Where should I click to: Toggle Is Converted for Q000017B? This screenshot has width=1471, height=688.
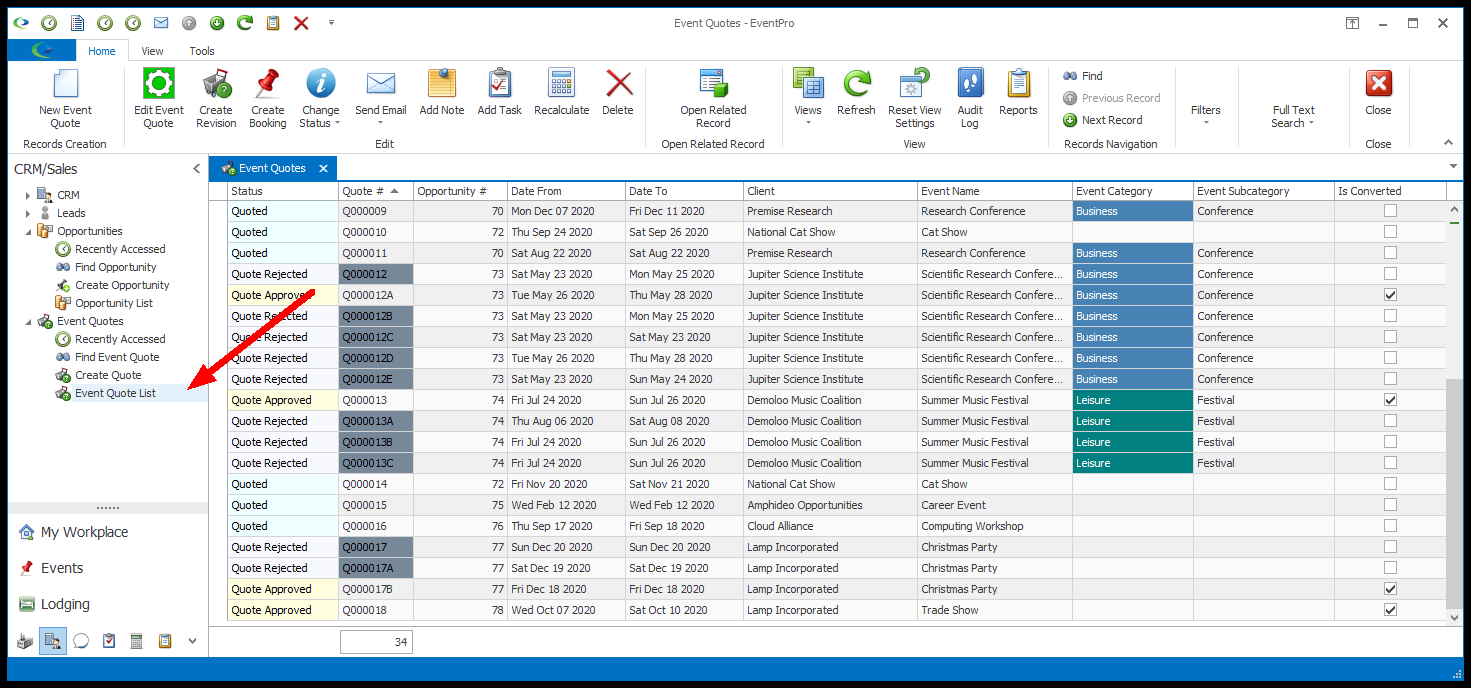(1390, 589)
